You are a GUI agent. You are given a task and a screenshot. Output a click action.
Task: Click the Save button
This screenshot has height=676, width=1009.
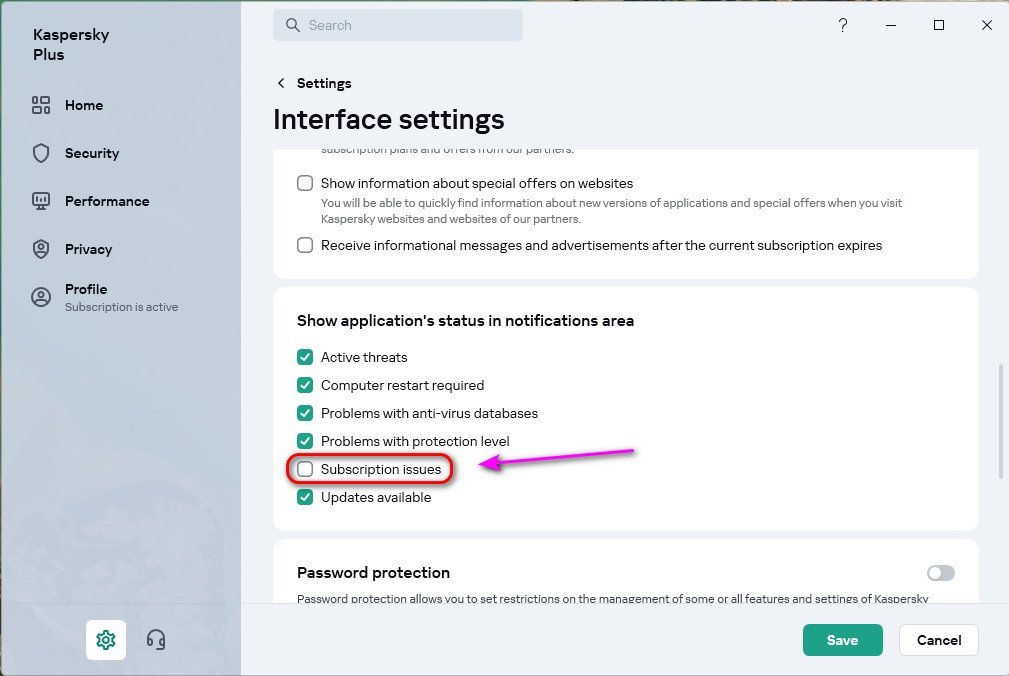point(842,640)
